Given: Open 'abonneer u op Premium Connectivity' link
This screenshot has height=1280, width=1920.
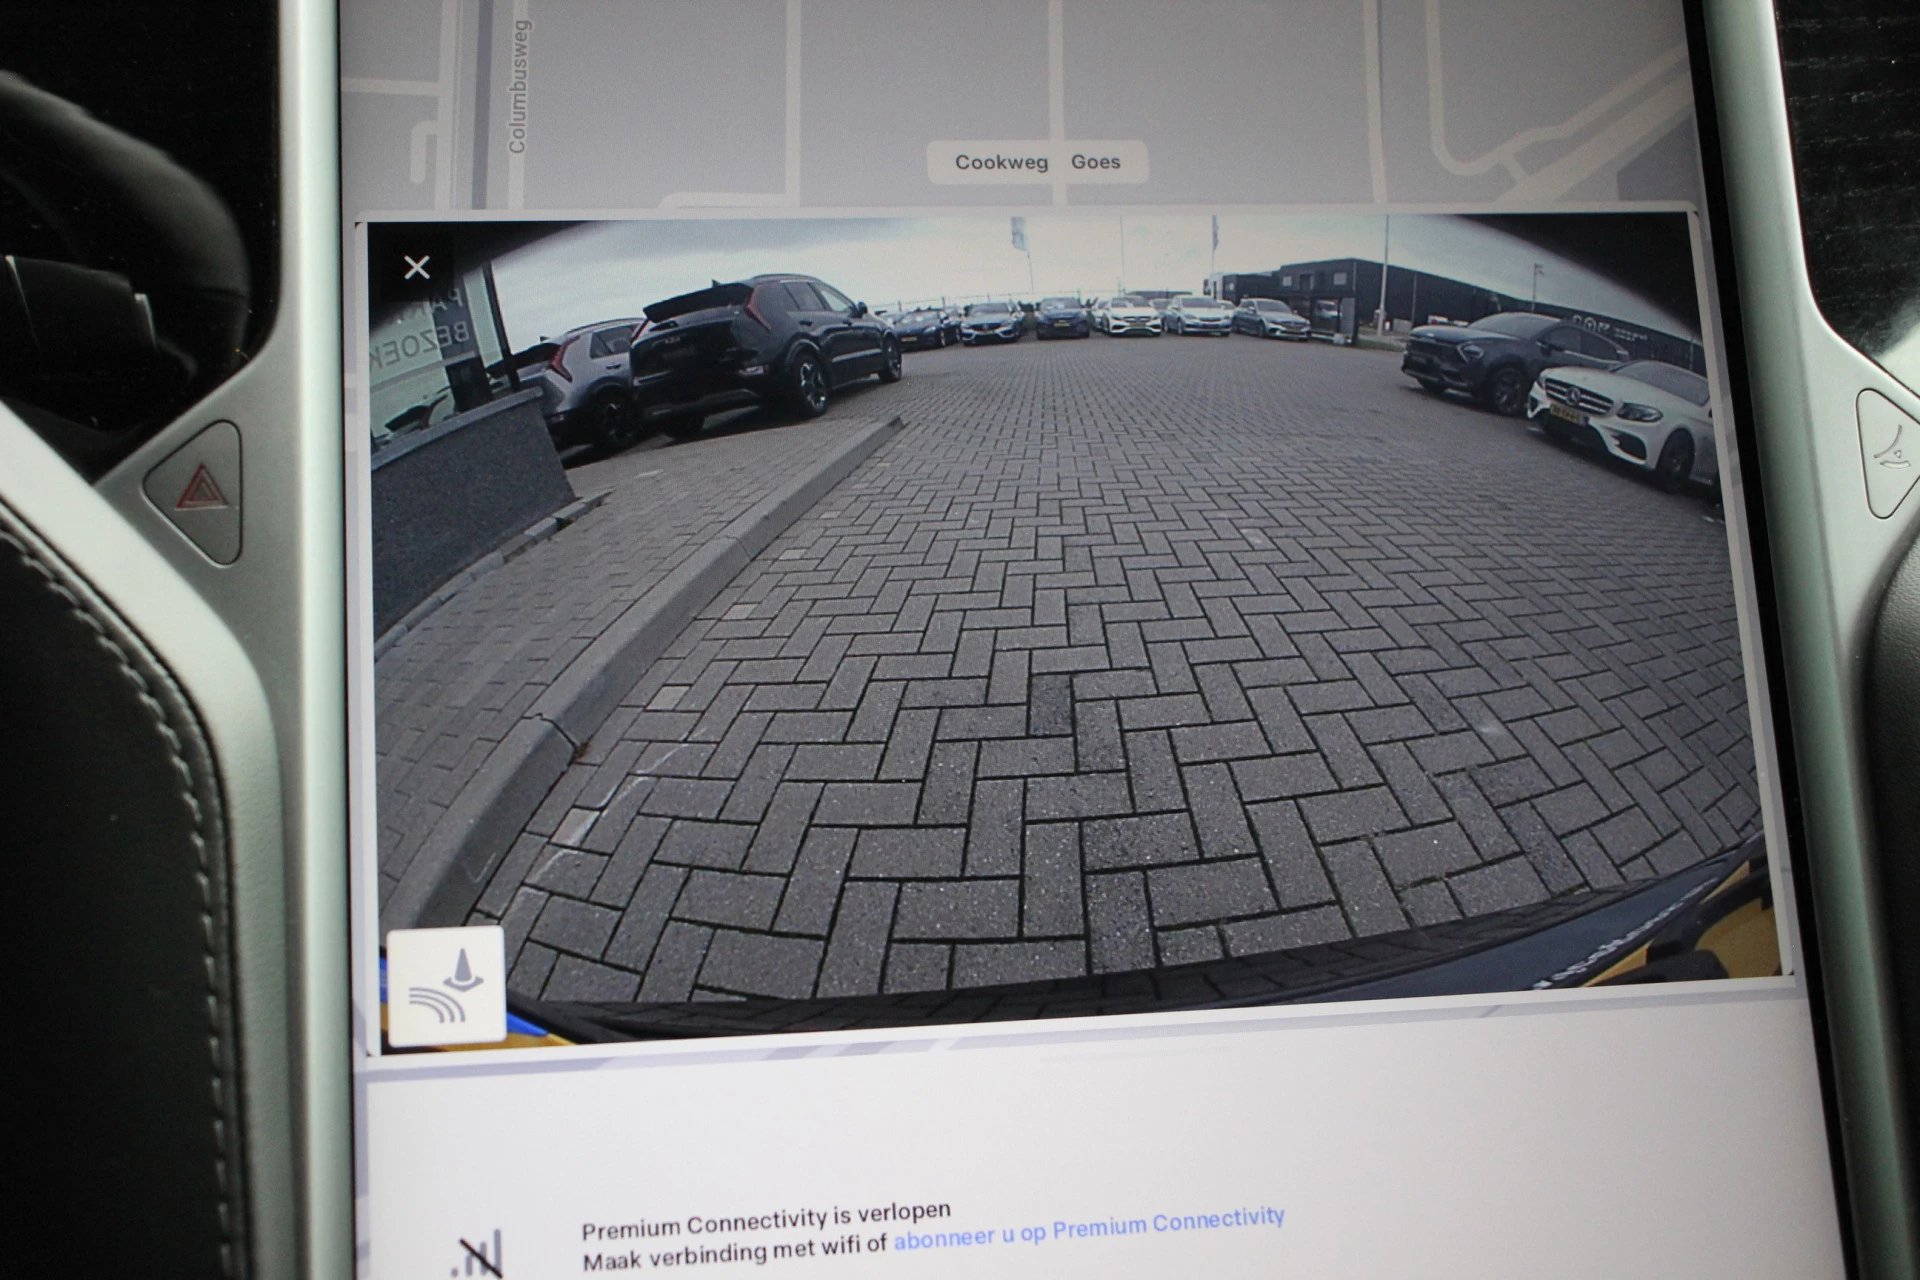Looking at the screenshot, I should [1089, 1230].
